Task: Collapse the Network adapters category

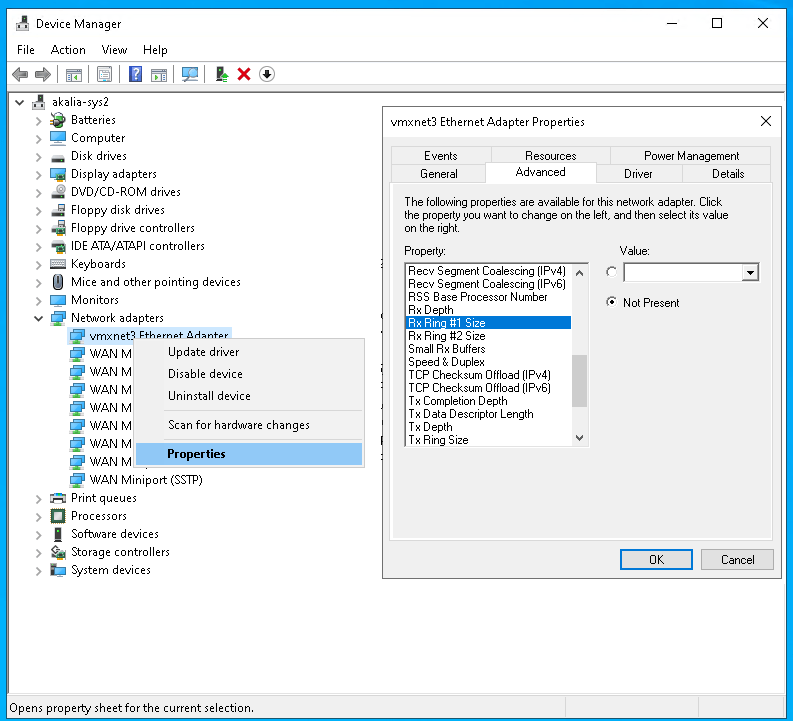Action: pos(39,318)
